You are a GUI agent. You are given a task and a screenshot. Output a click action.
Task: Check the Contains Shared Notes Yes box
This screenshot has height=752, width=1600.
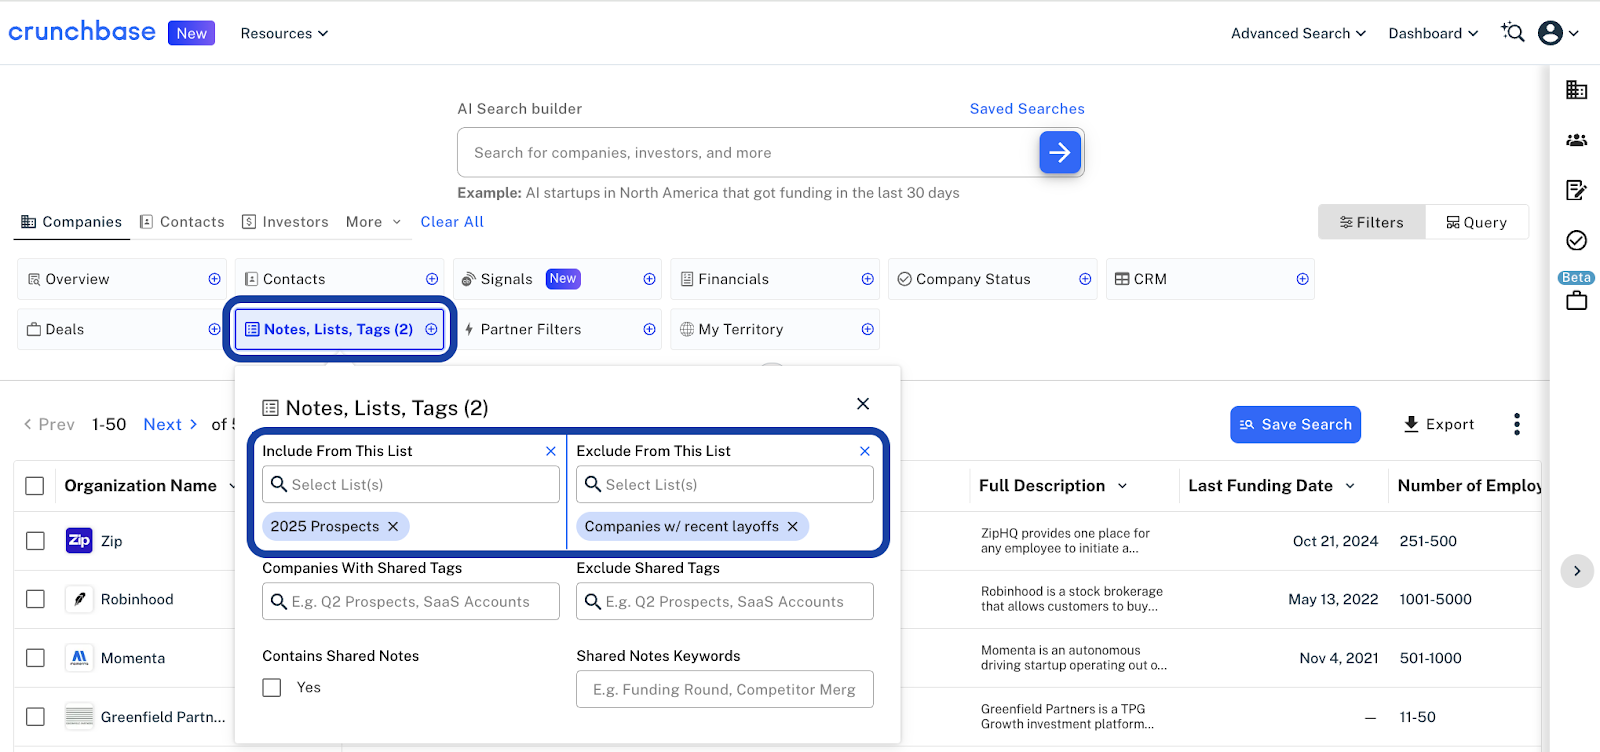[x=272, y=688]
